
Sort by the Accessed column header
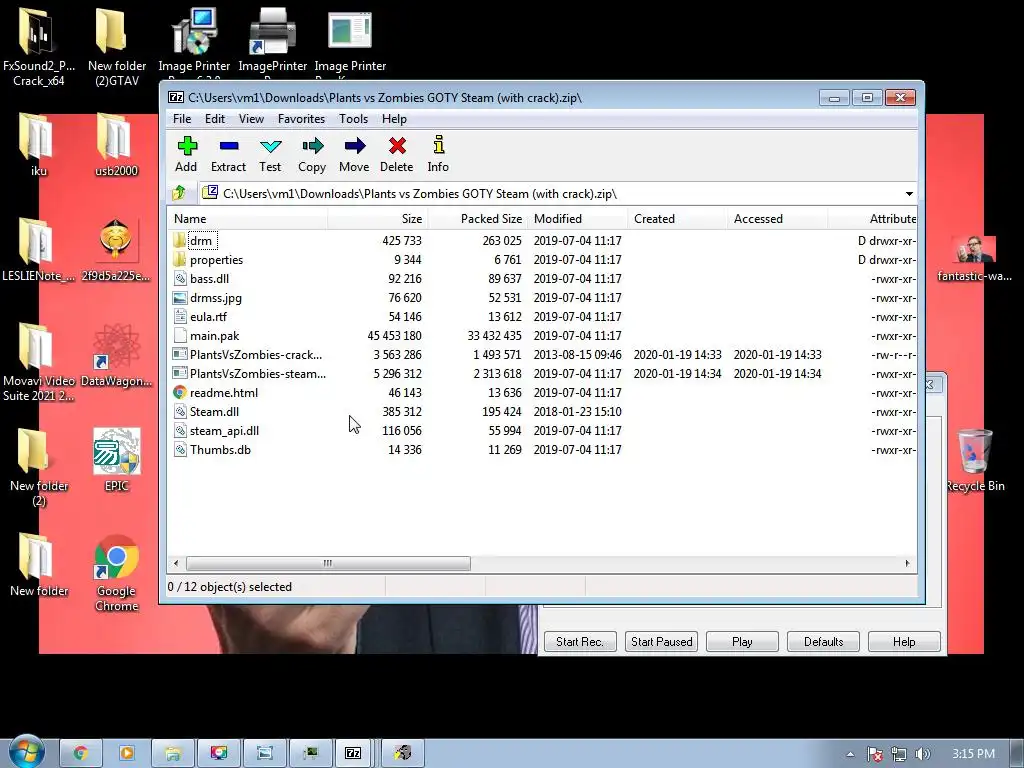coord(777,219)
